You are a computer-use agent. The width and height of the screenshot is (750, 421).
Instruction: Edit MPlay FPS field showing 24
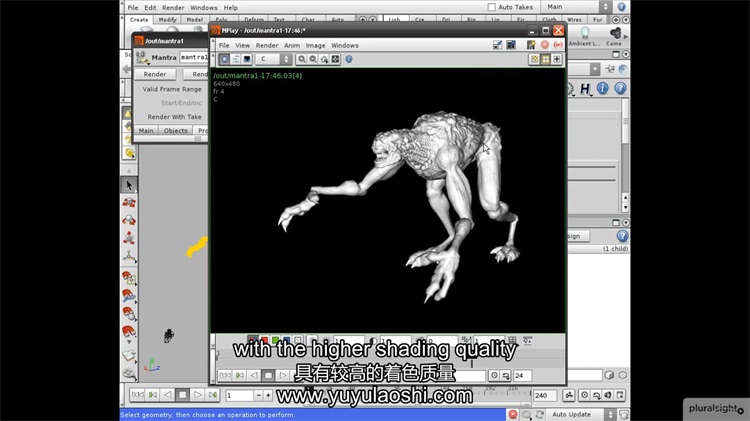523,376
